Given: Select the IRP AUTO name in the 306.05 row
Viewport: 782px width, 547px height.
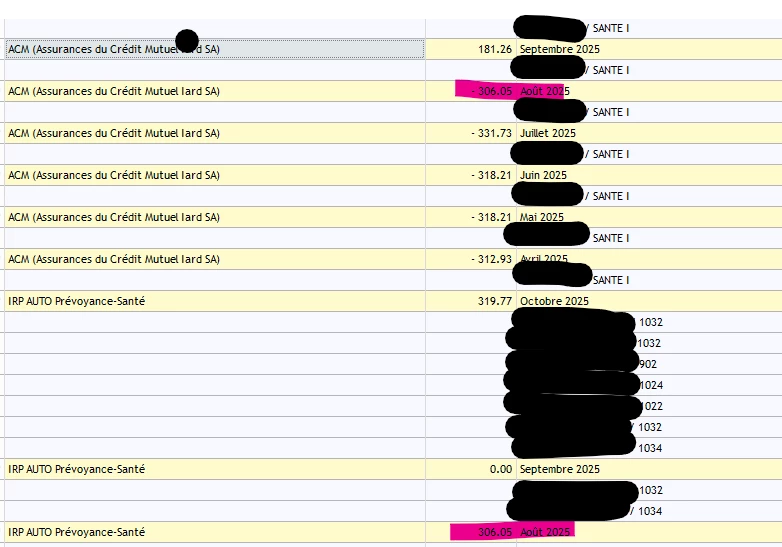Looking at the screenshot, I should click(x=214, y=532).
